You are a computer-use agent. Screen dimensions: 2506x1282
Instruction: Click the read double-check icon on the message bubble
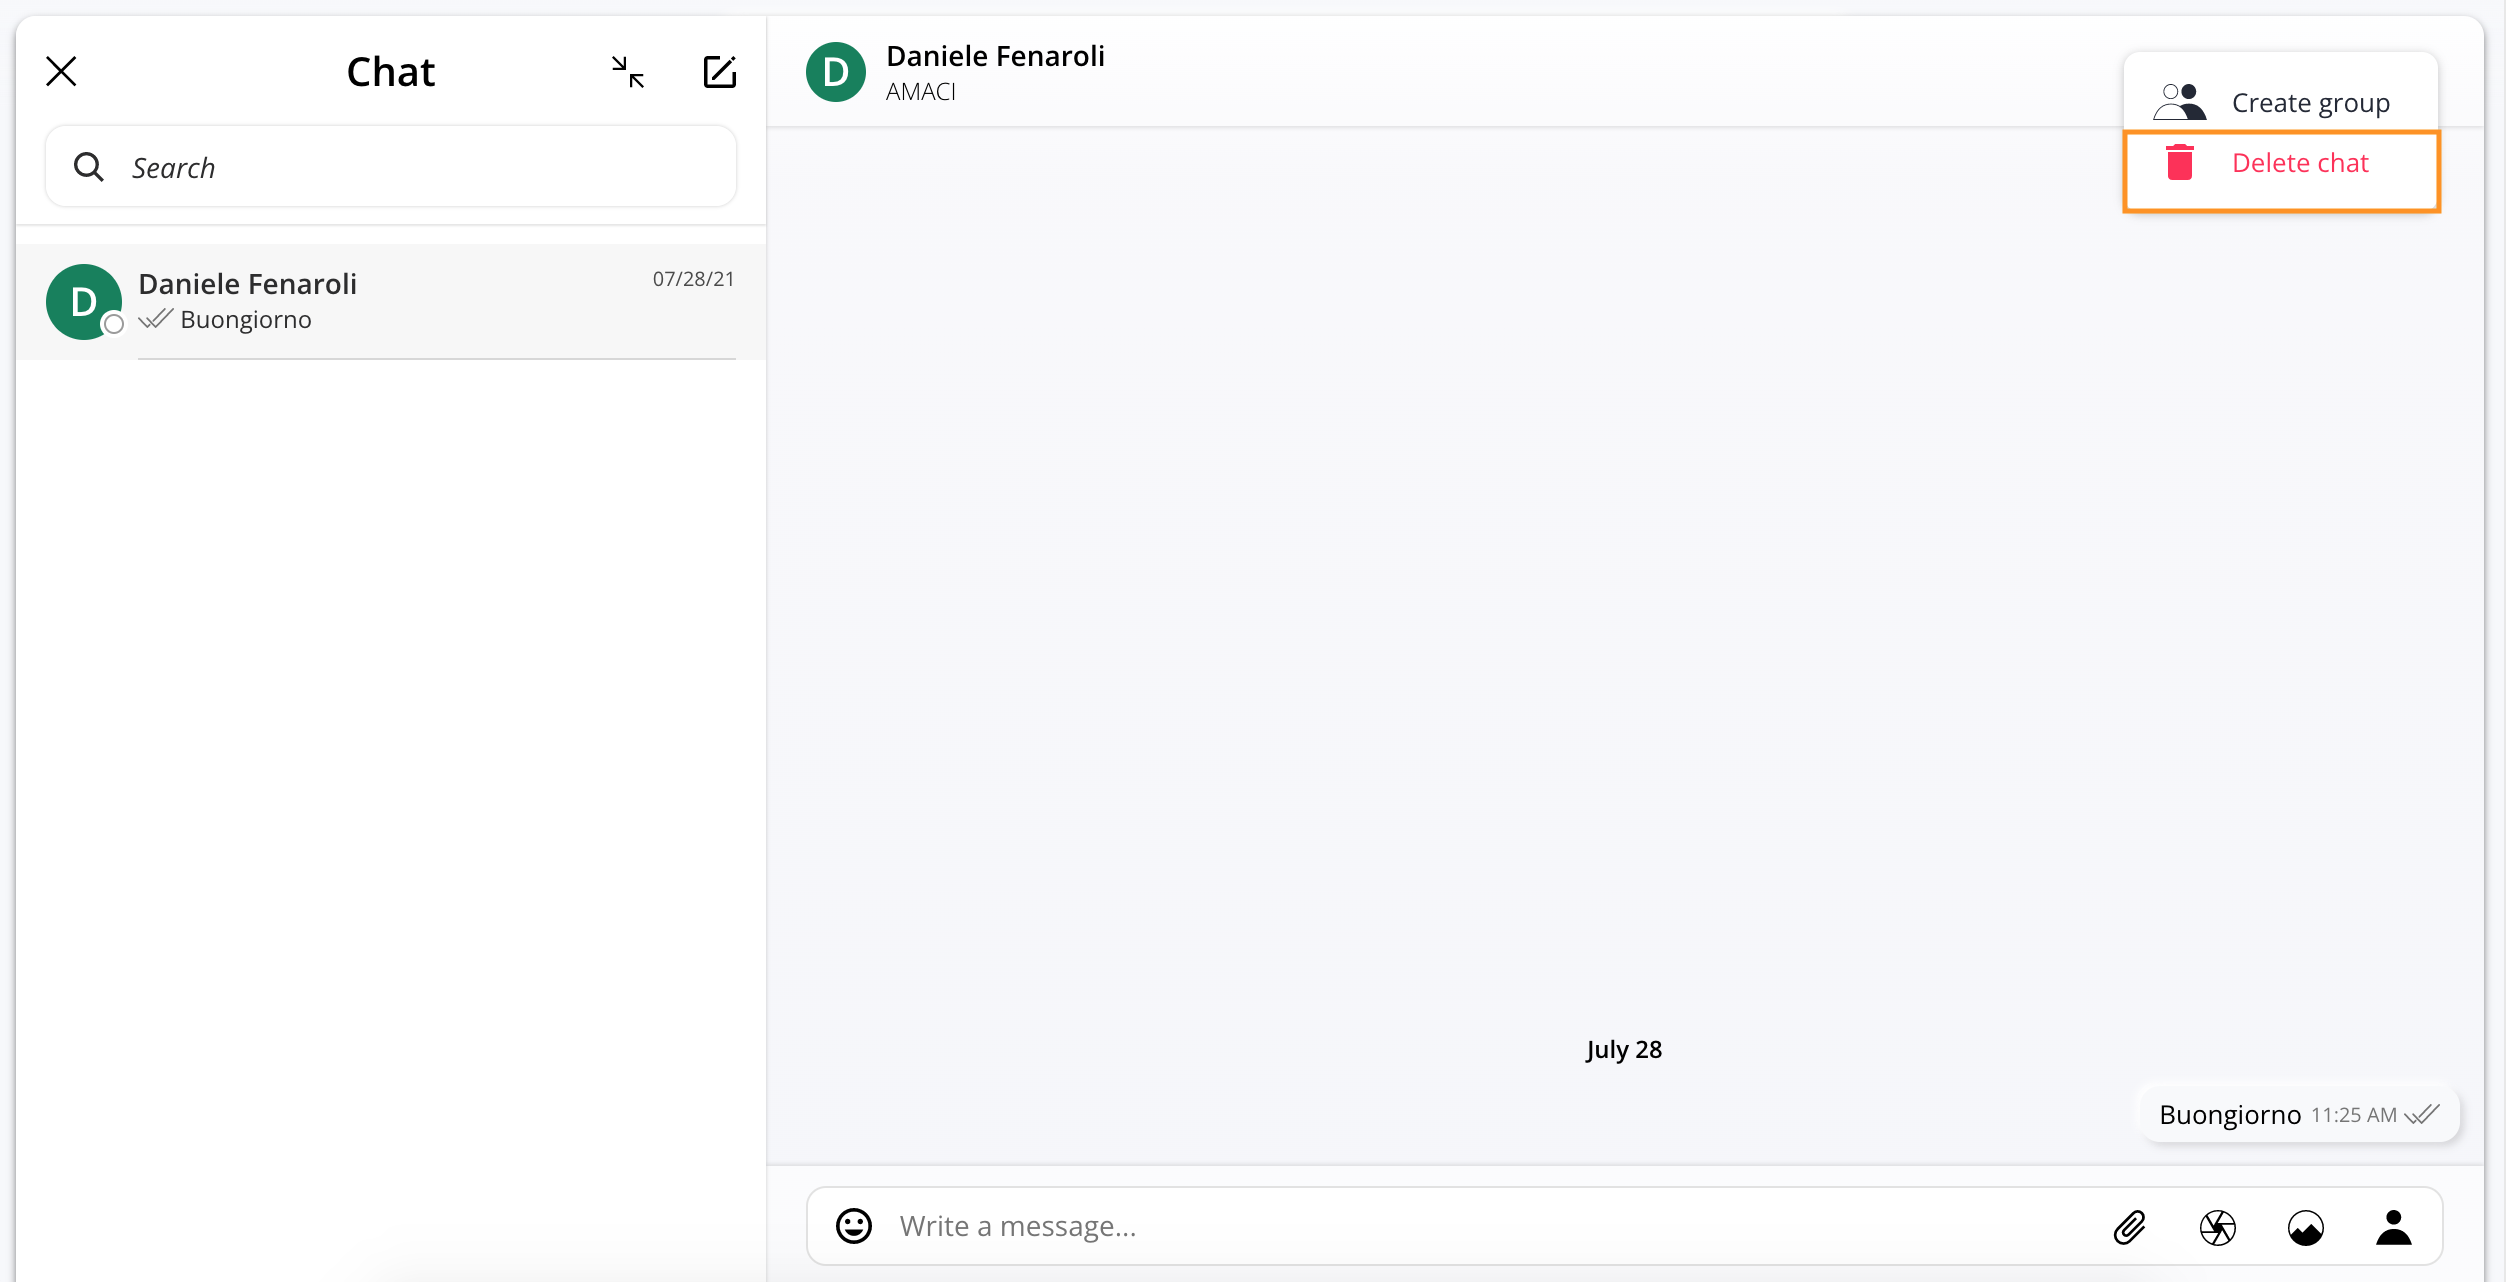tap(2422, 1114)
